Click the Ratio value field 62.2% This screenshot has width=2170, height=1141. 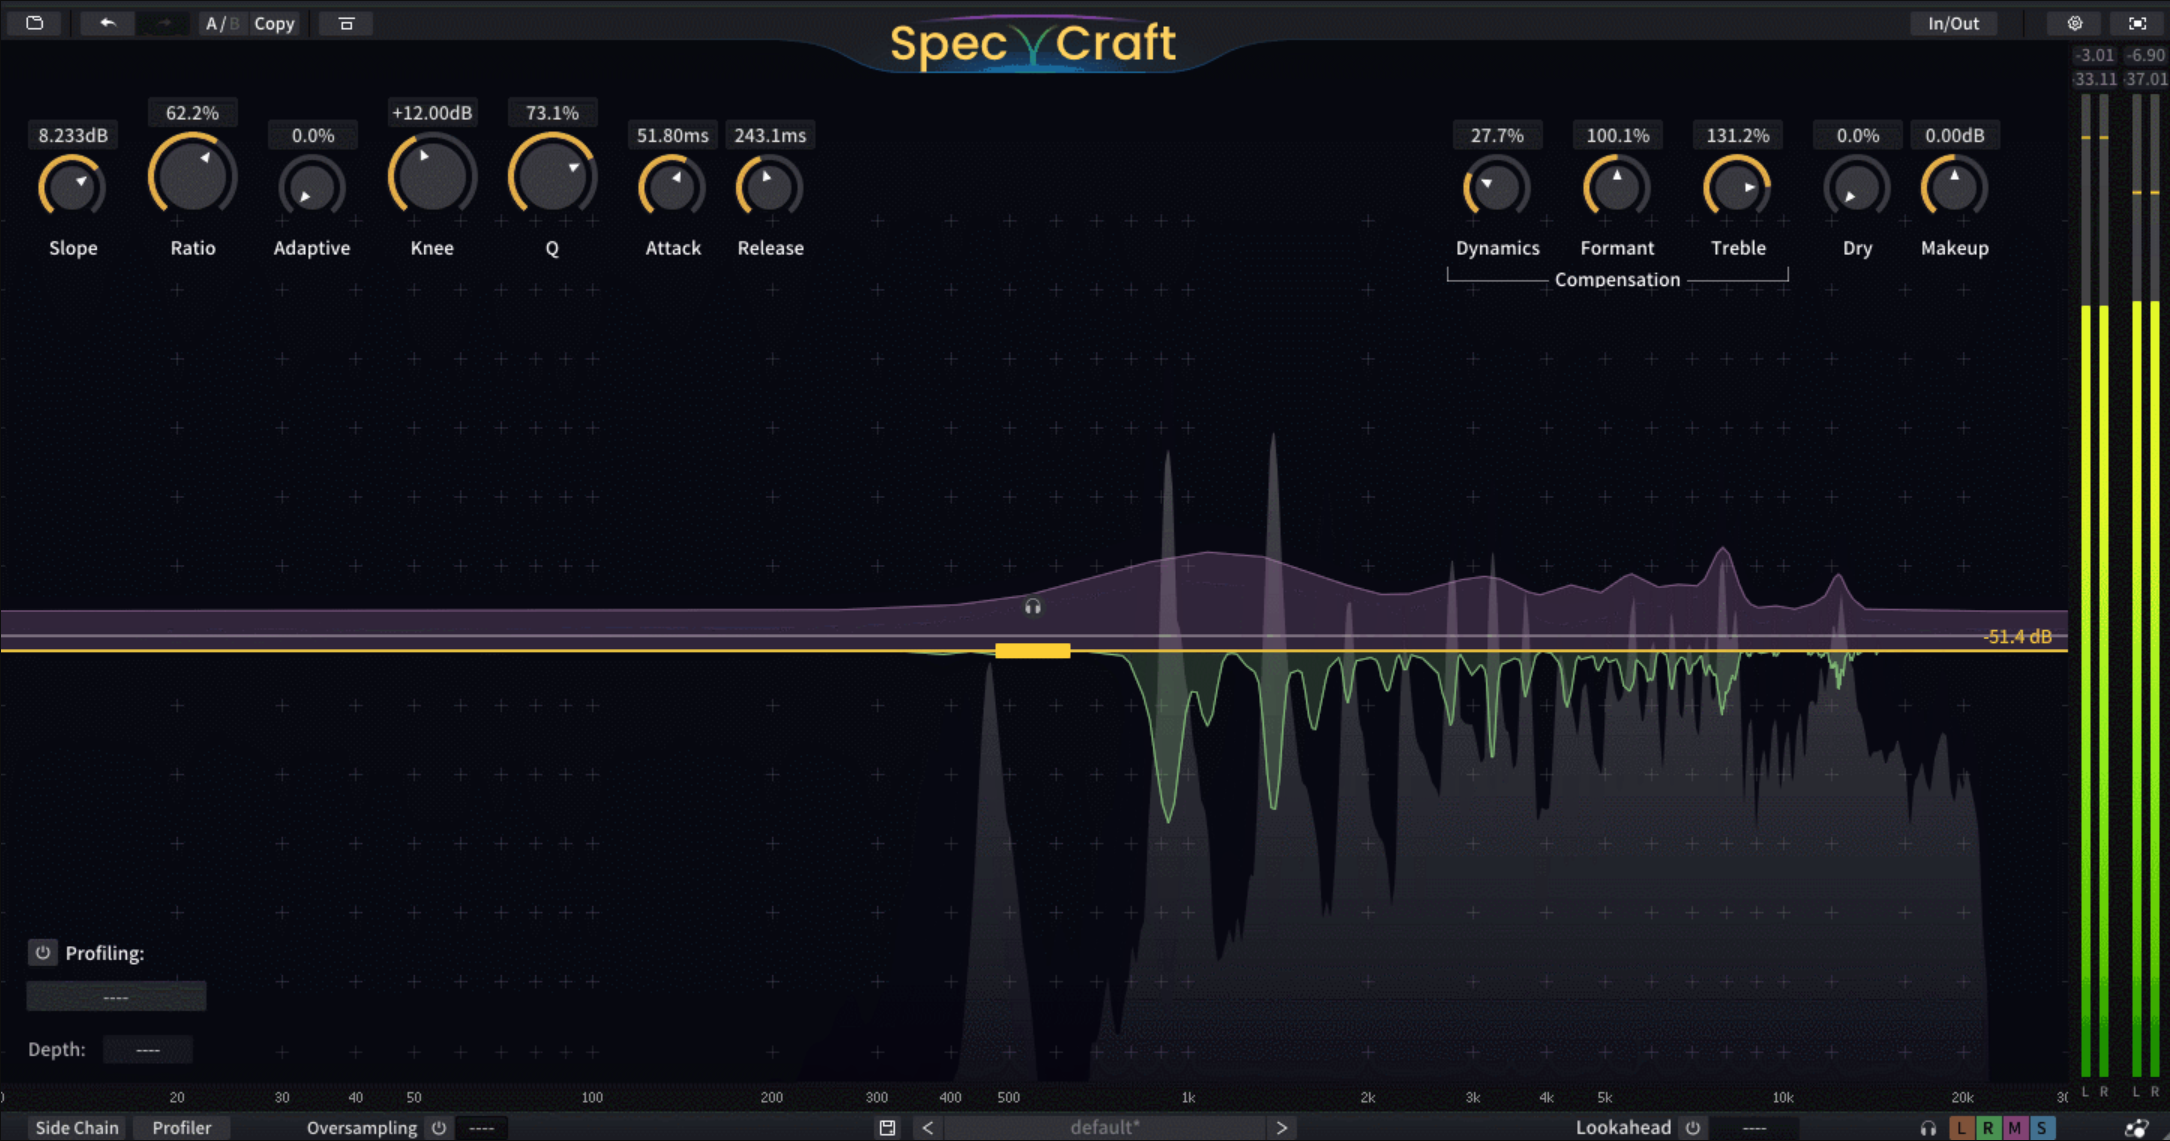(192, 113)
